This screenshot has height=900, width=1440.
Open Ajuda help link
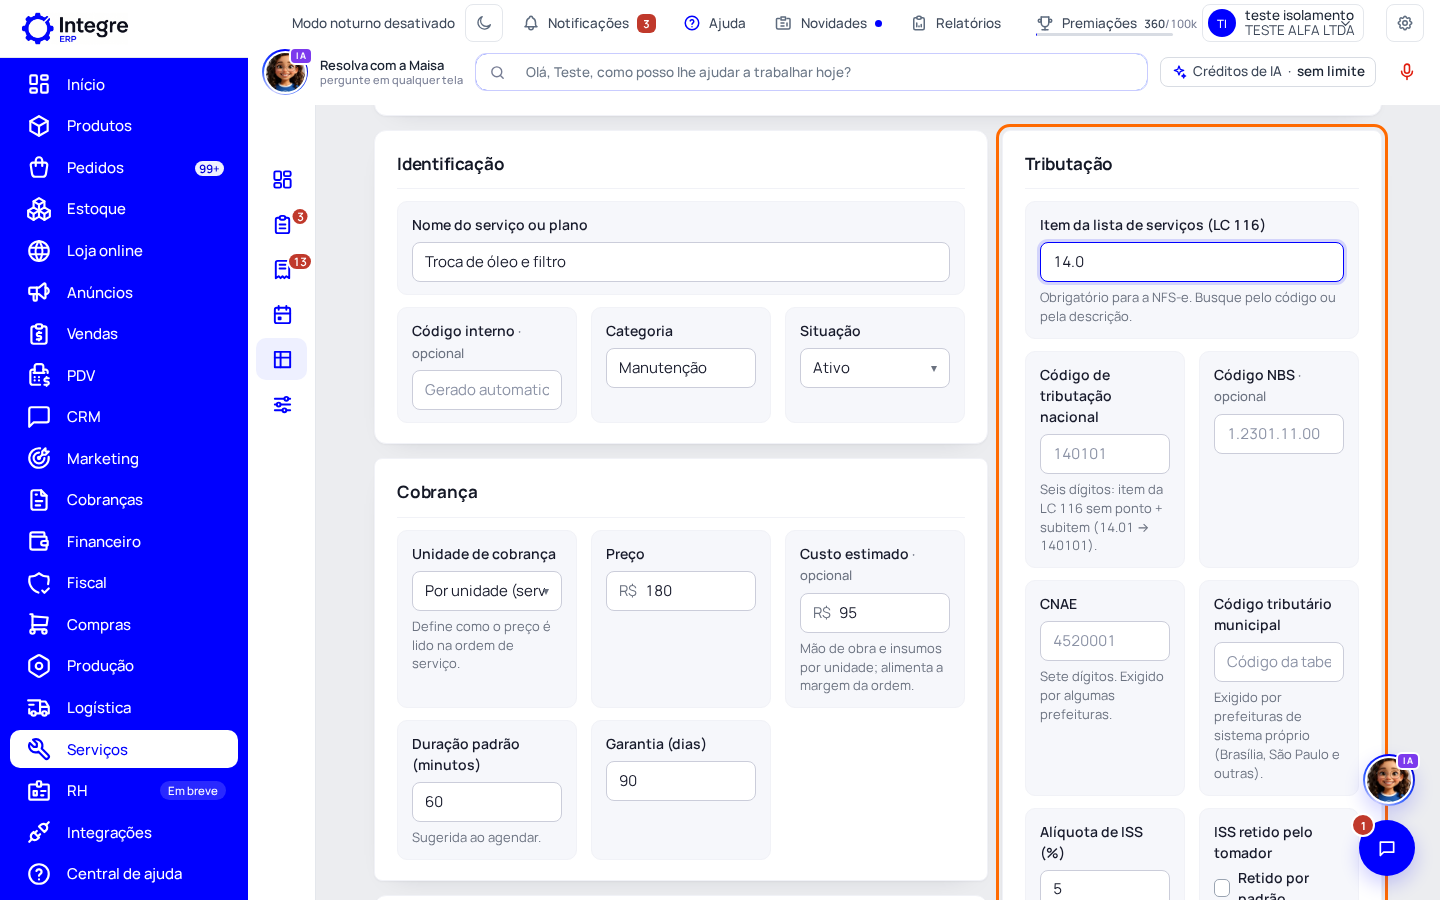coord(715,23)
